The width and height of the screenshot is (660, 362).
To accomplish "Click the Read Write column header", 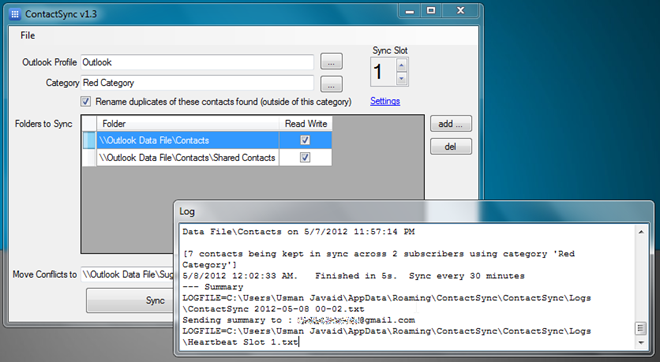I will point(306,124).
